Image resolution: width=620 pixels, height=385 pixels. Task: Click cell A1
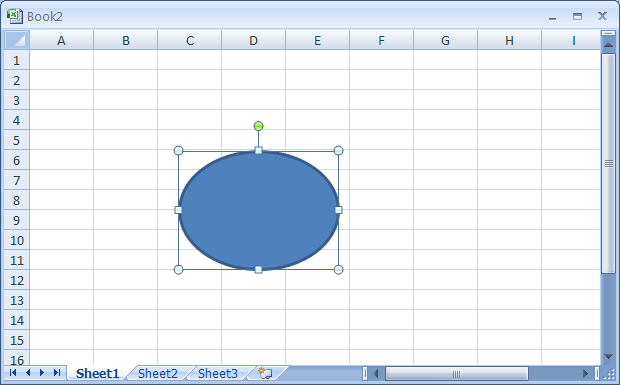tap(61, 60)
